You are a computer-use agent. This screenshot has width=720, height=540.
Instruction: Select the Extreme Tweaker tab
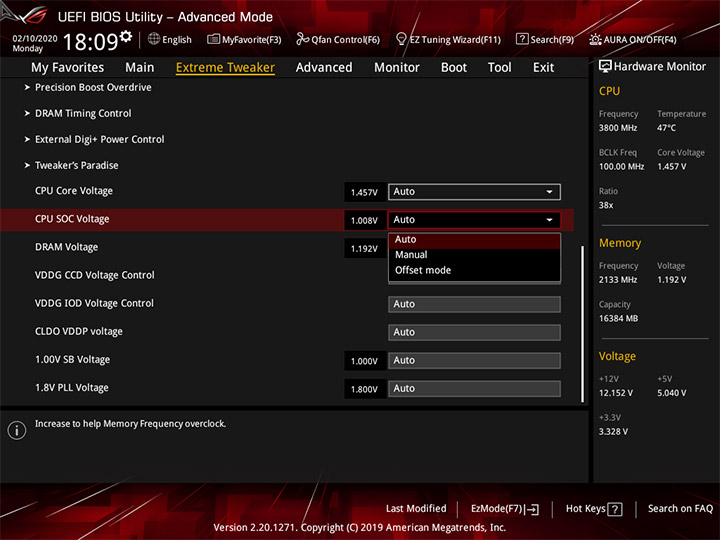tap(225, 68)
